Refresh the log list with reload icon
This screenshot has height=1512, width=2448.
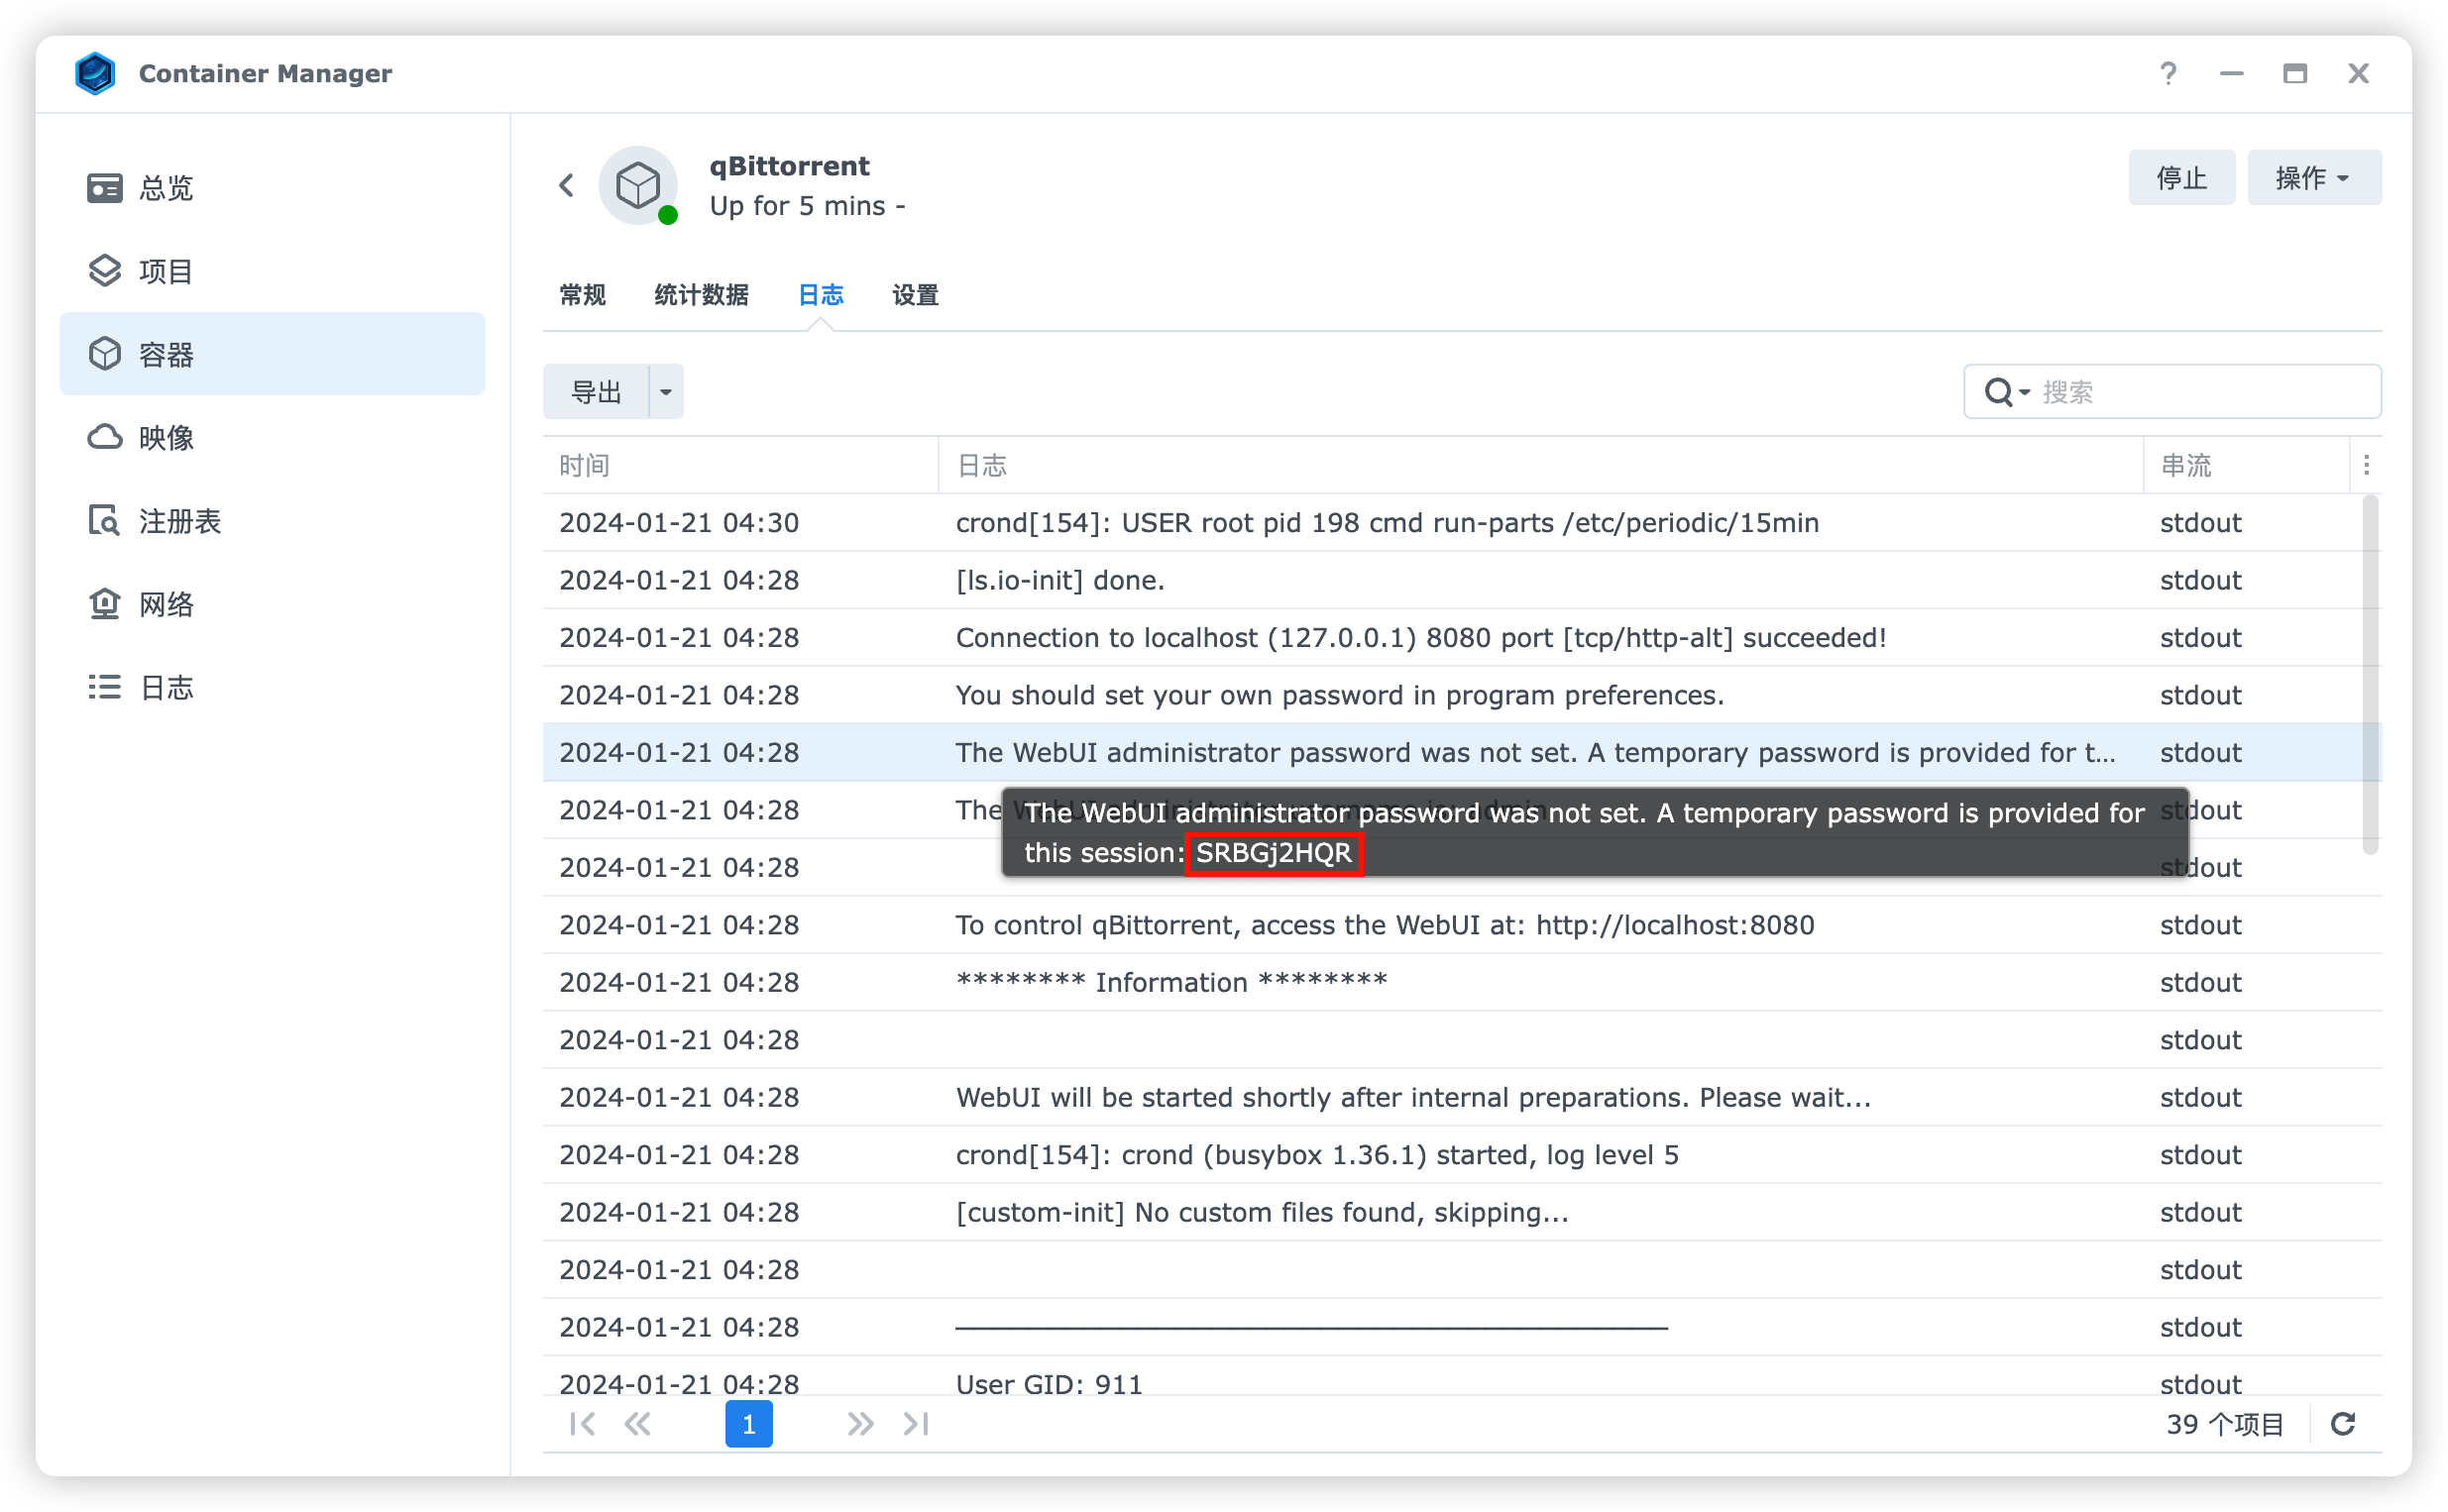point(2343,1423)
